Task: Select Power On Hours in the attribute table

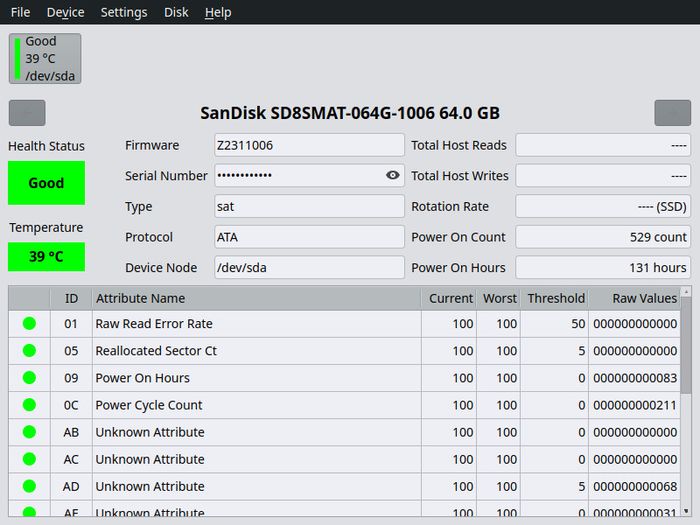Action: (142, 378)
